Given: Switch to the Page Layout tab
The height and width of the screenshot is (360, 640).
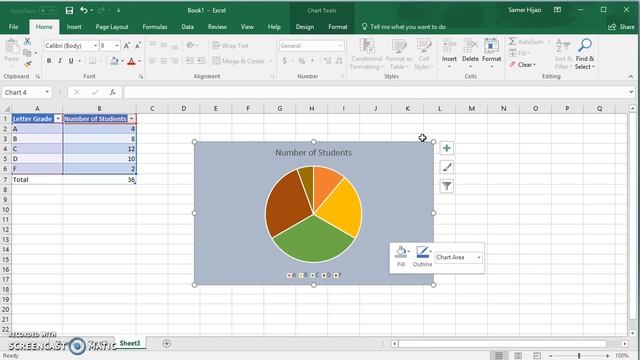Looking at the screenshot, I should [112, 27].
